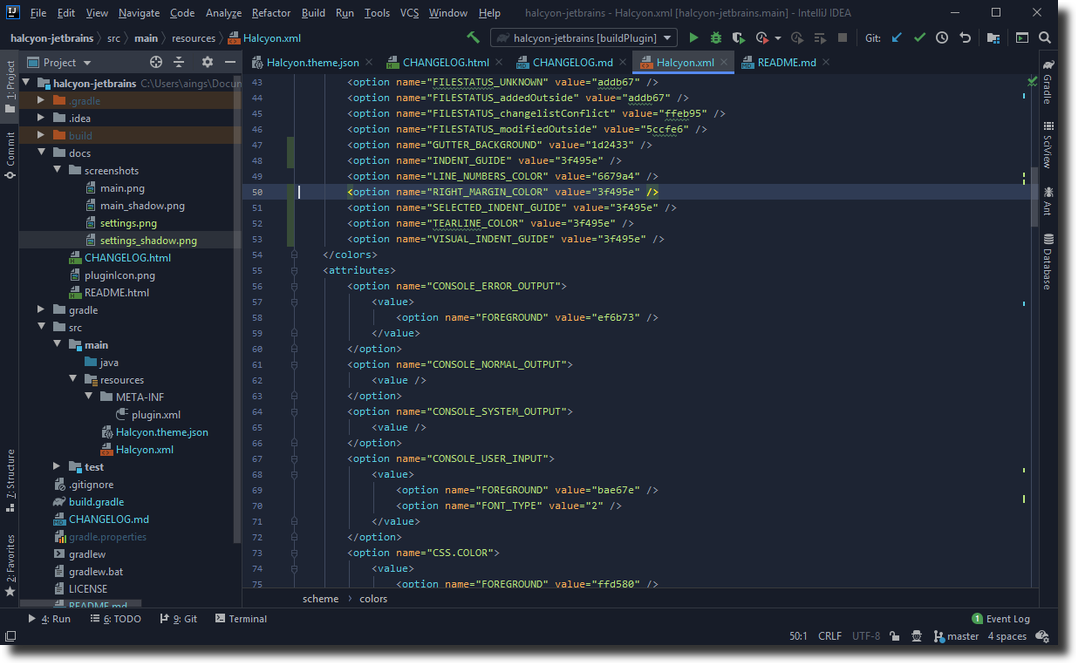Click the locate-file crosshair icon in Project panel

coord(156,62)
